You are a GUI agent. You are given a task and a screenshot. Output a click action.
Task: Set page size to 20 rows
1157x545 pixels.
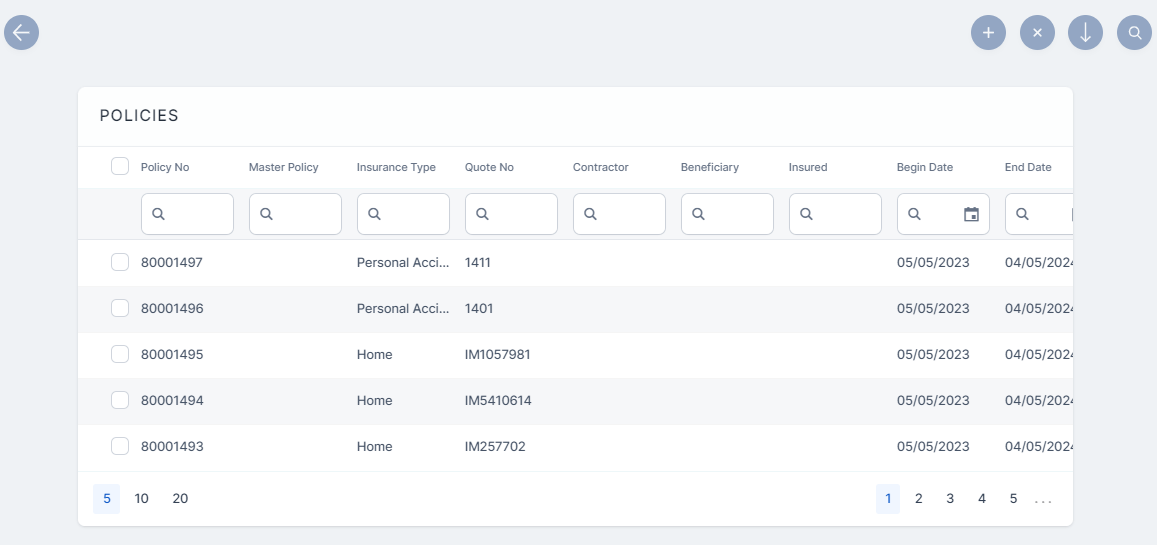(x=180, y=498)
